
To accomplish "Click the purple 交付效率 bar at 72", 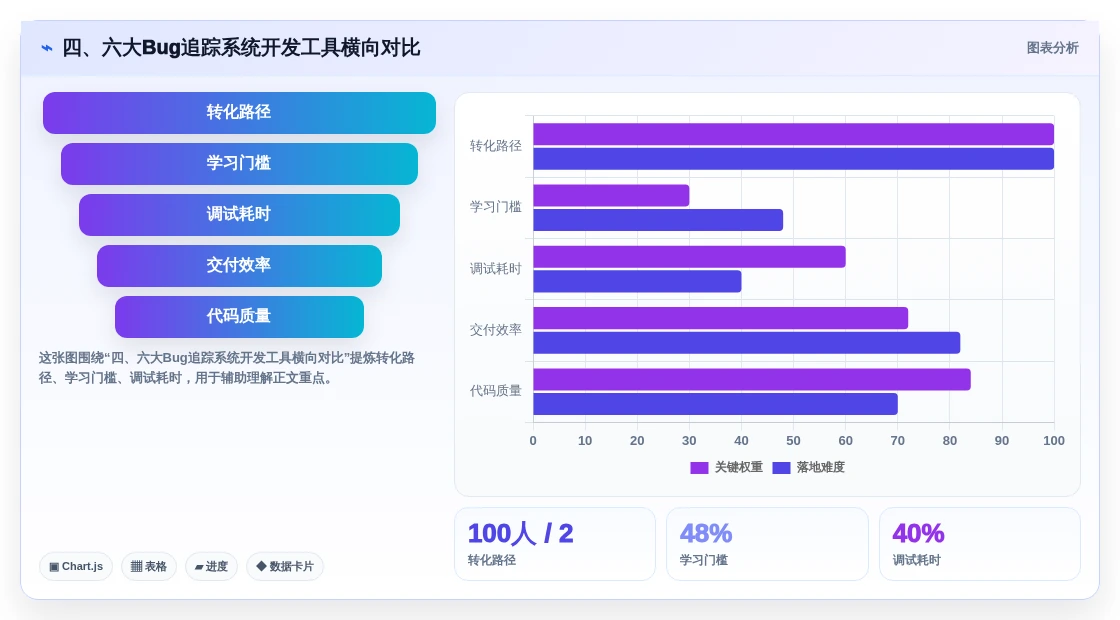I will click(721, 319).
